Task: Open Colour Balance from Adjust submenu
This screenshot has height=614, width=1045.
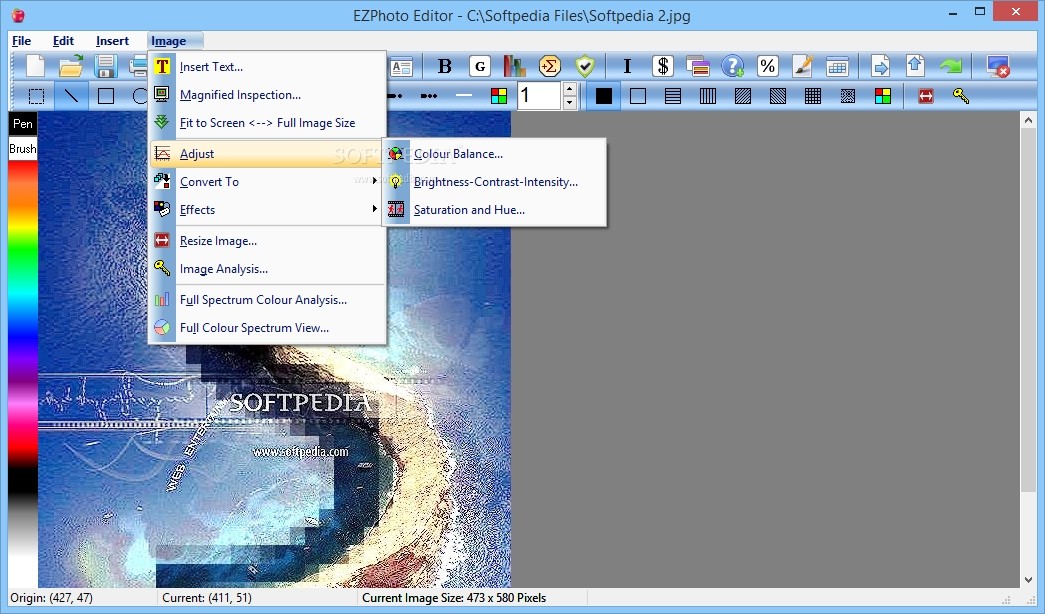Action: pyautogui.click(x=494, y=153)
